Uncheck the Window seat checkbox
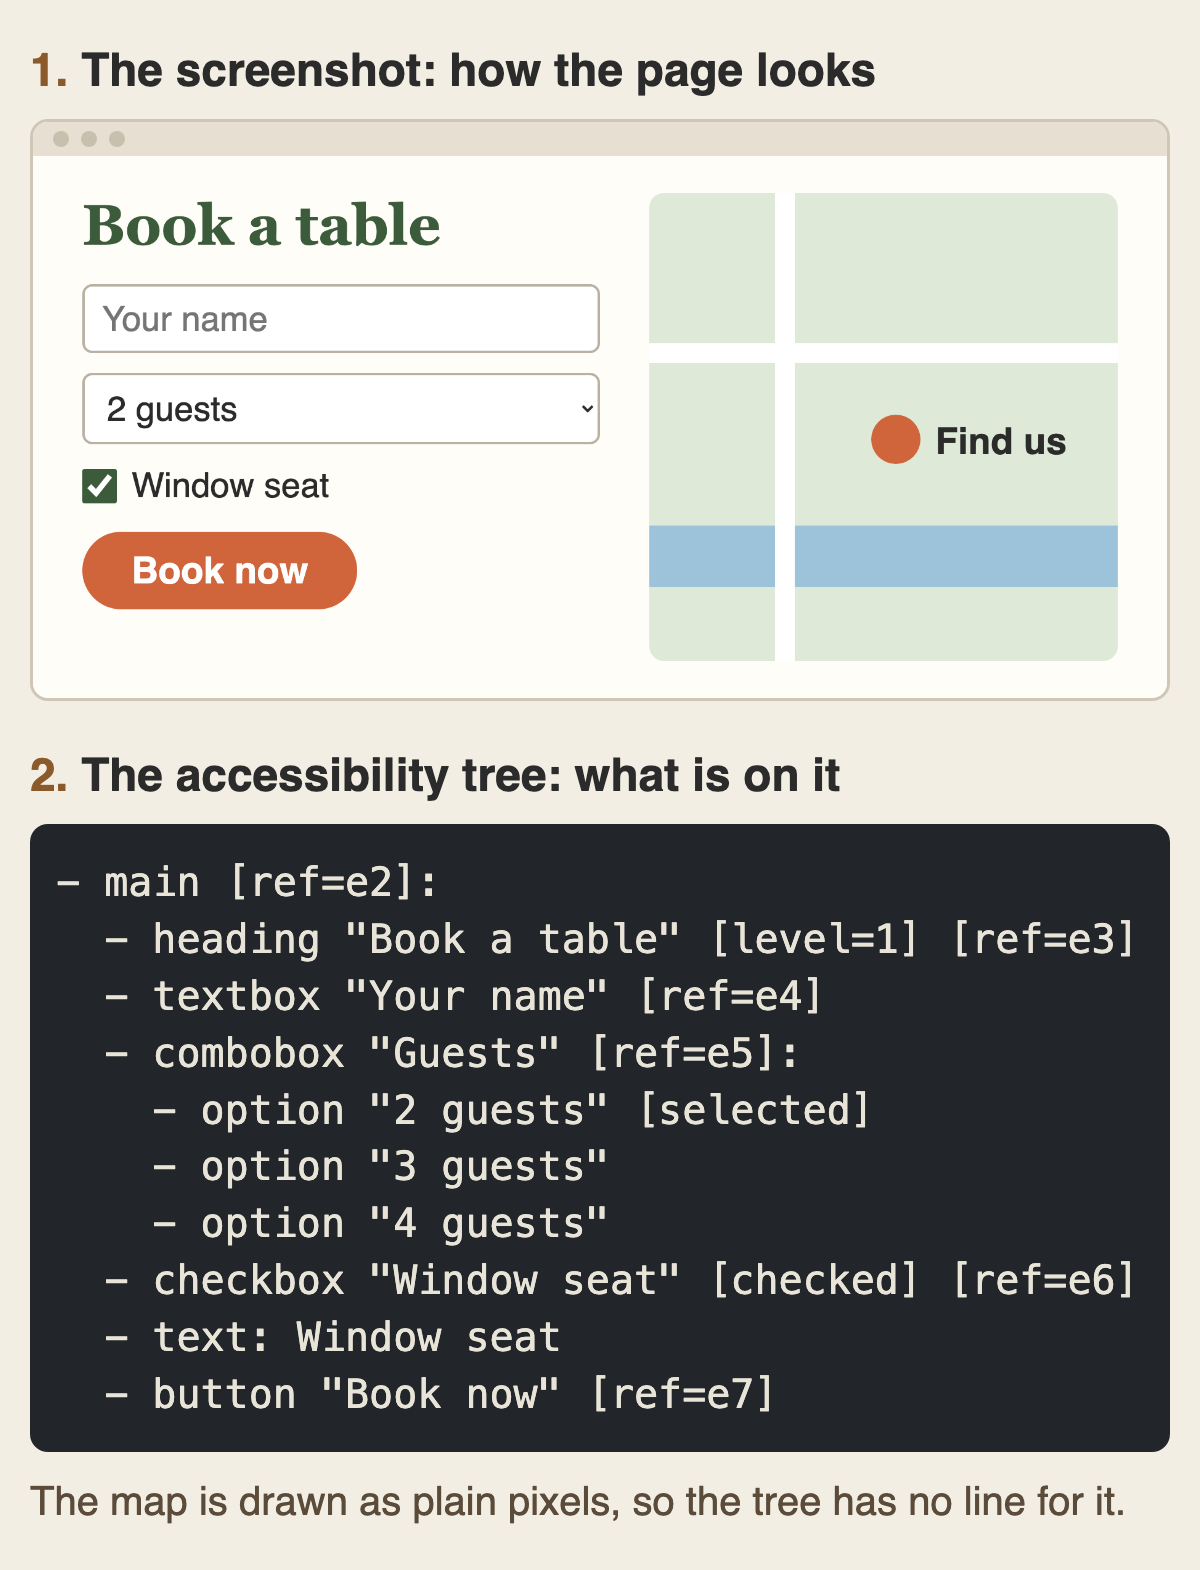Viewport: 1200px width, 1570px height. [x=100, y=487]
